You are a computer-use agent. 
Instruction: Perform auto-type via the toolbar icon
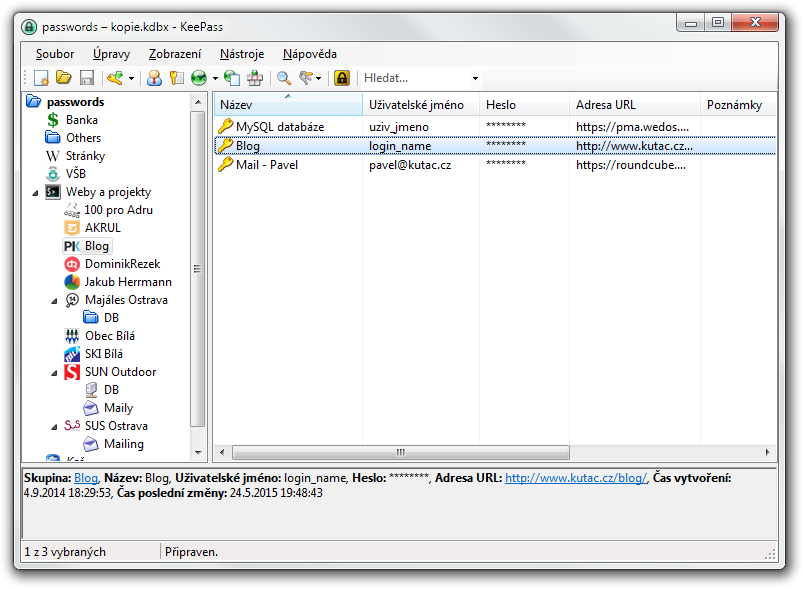(255, 78)
